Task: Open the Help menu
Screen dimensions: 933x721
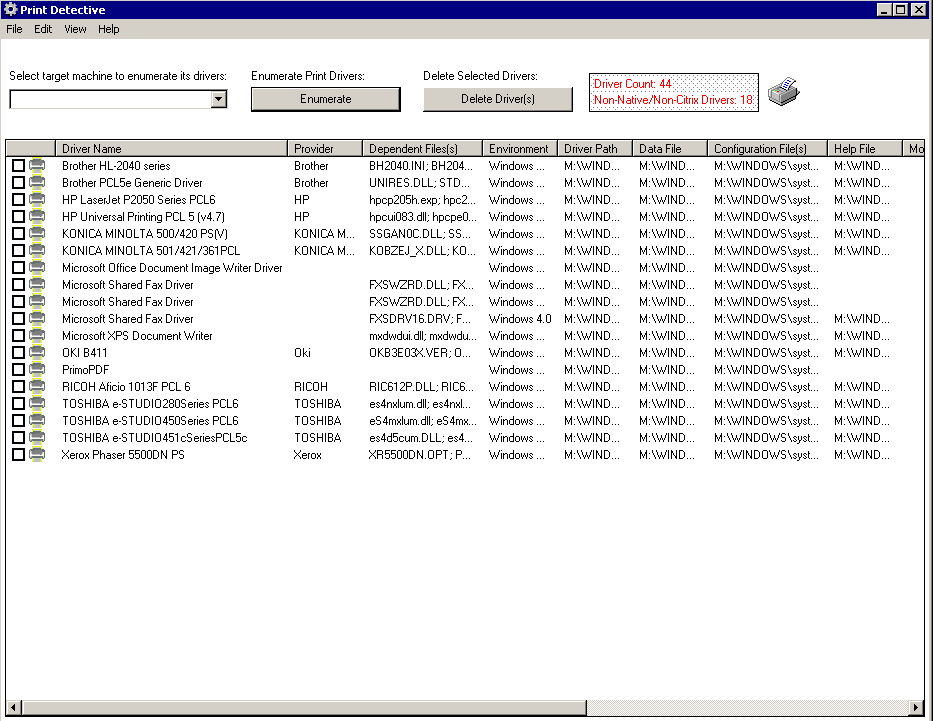Action: (x=108, y=29)
